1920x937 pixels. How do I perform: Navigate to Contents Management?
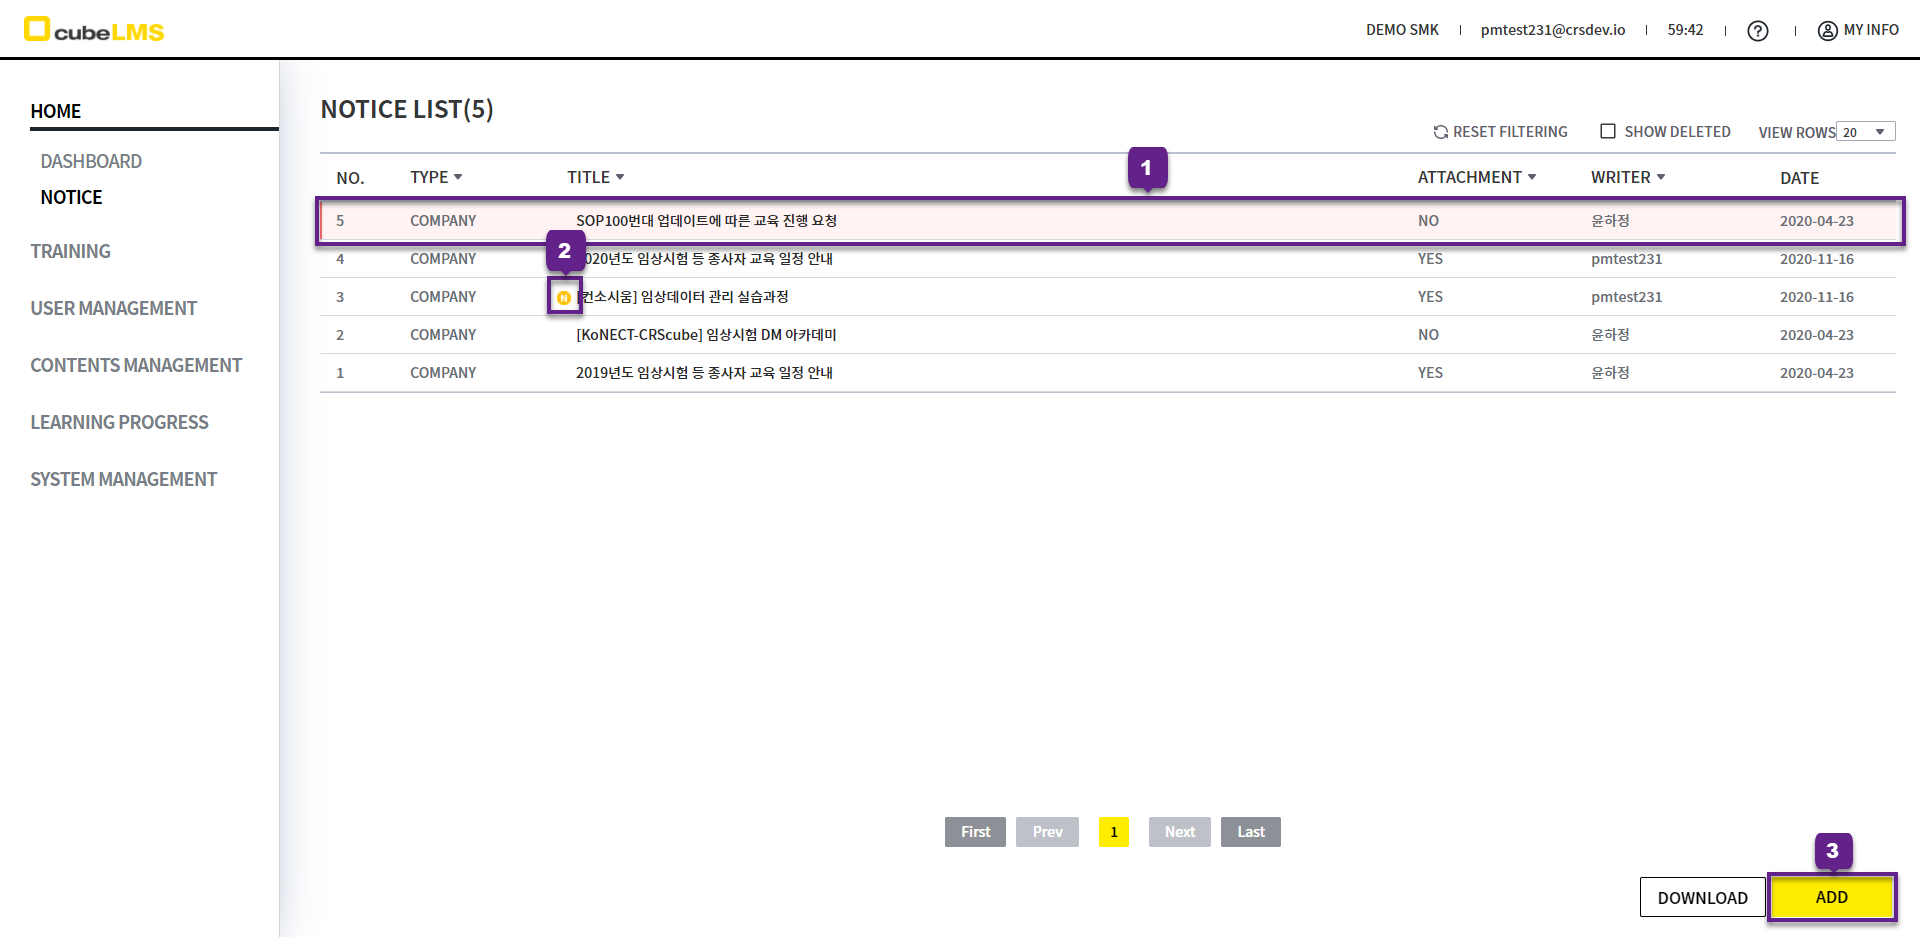[136, 365]
